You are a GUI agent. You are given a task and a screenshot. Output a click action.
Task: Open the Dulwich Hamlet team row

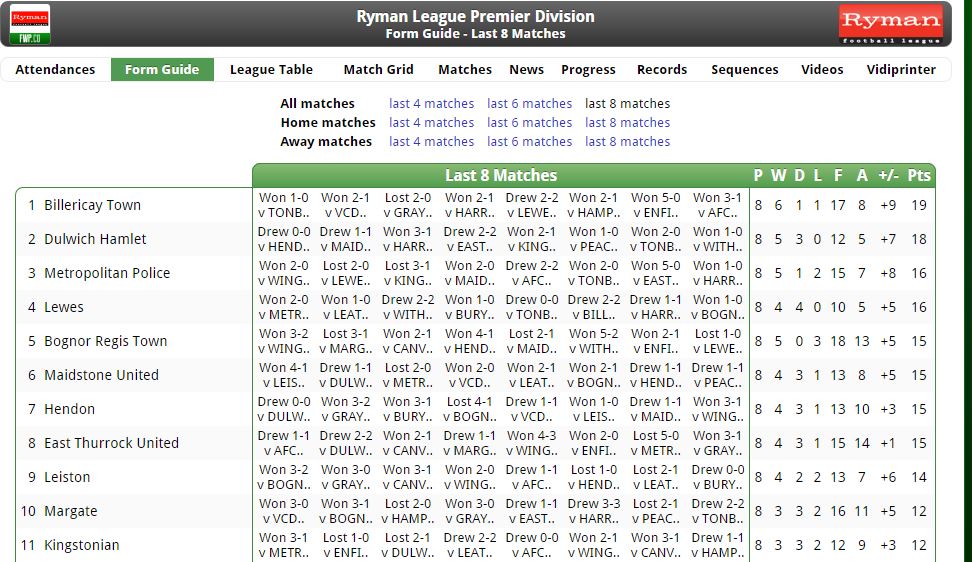[x=95, y=239]
